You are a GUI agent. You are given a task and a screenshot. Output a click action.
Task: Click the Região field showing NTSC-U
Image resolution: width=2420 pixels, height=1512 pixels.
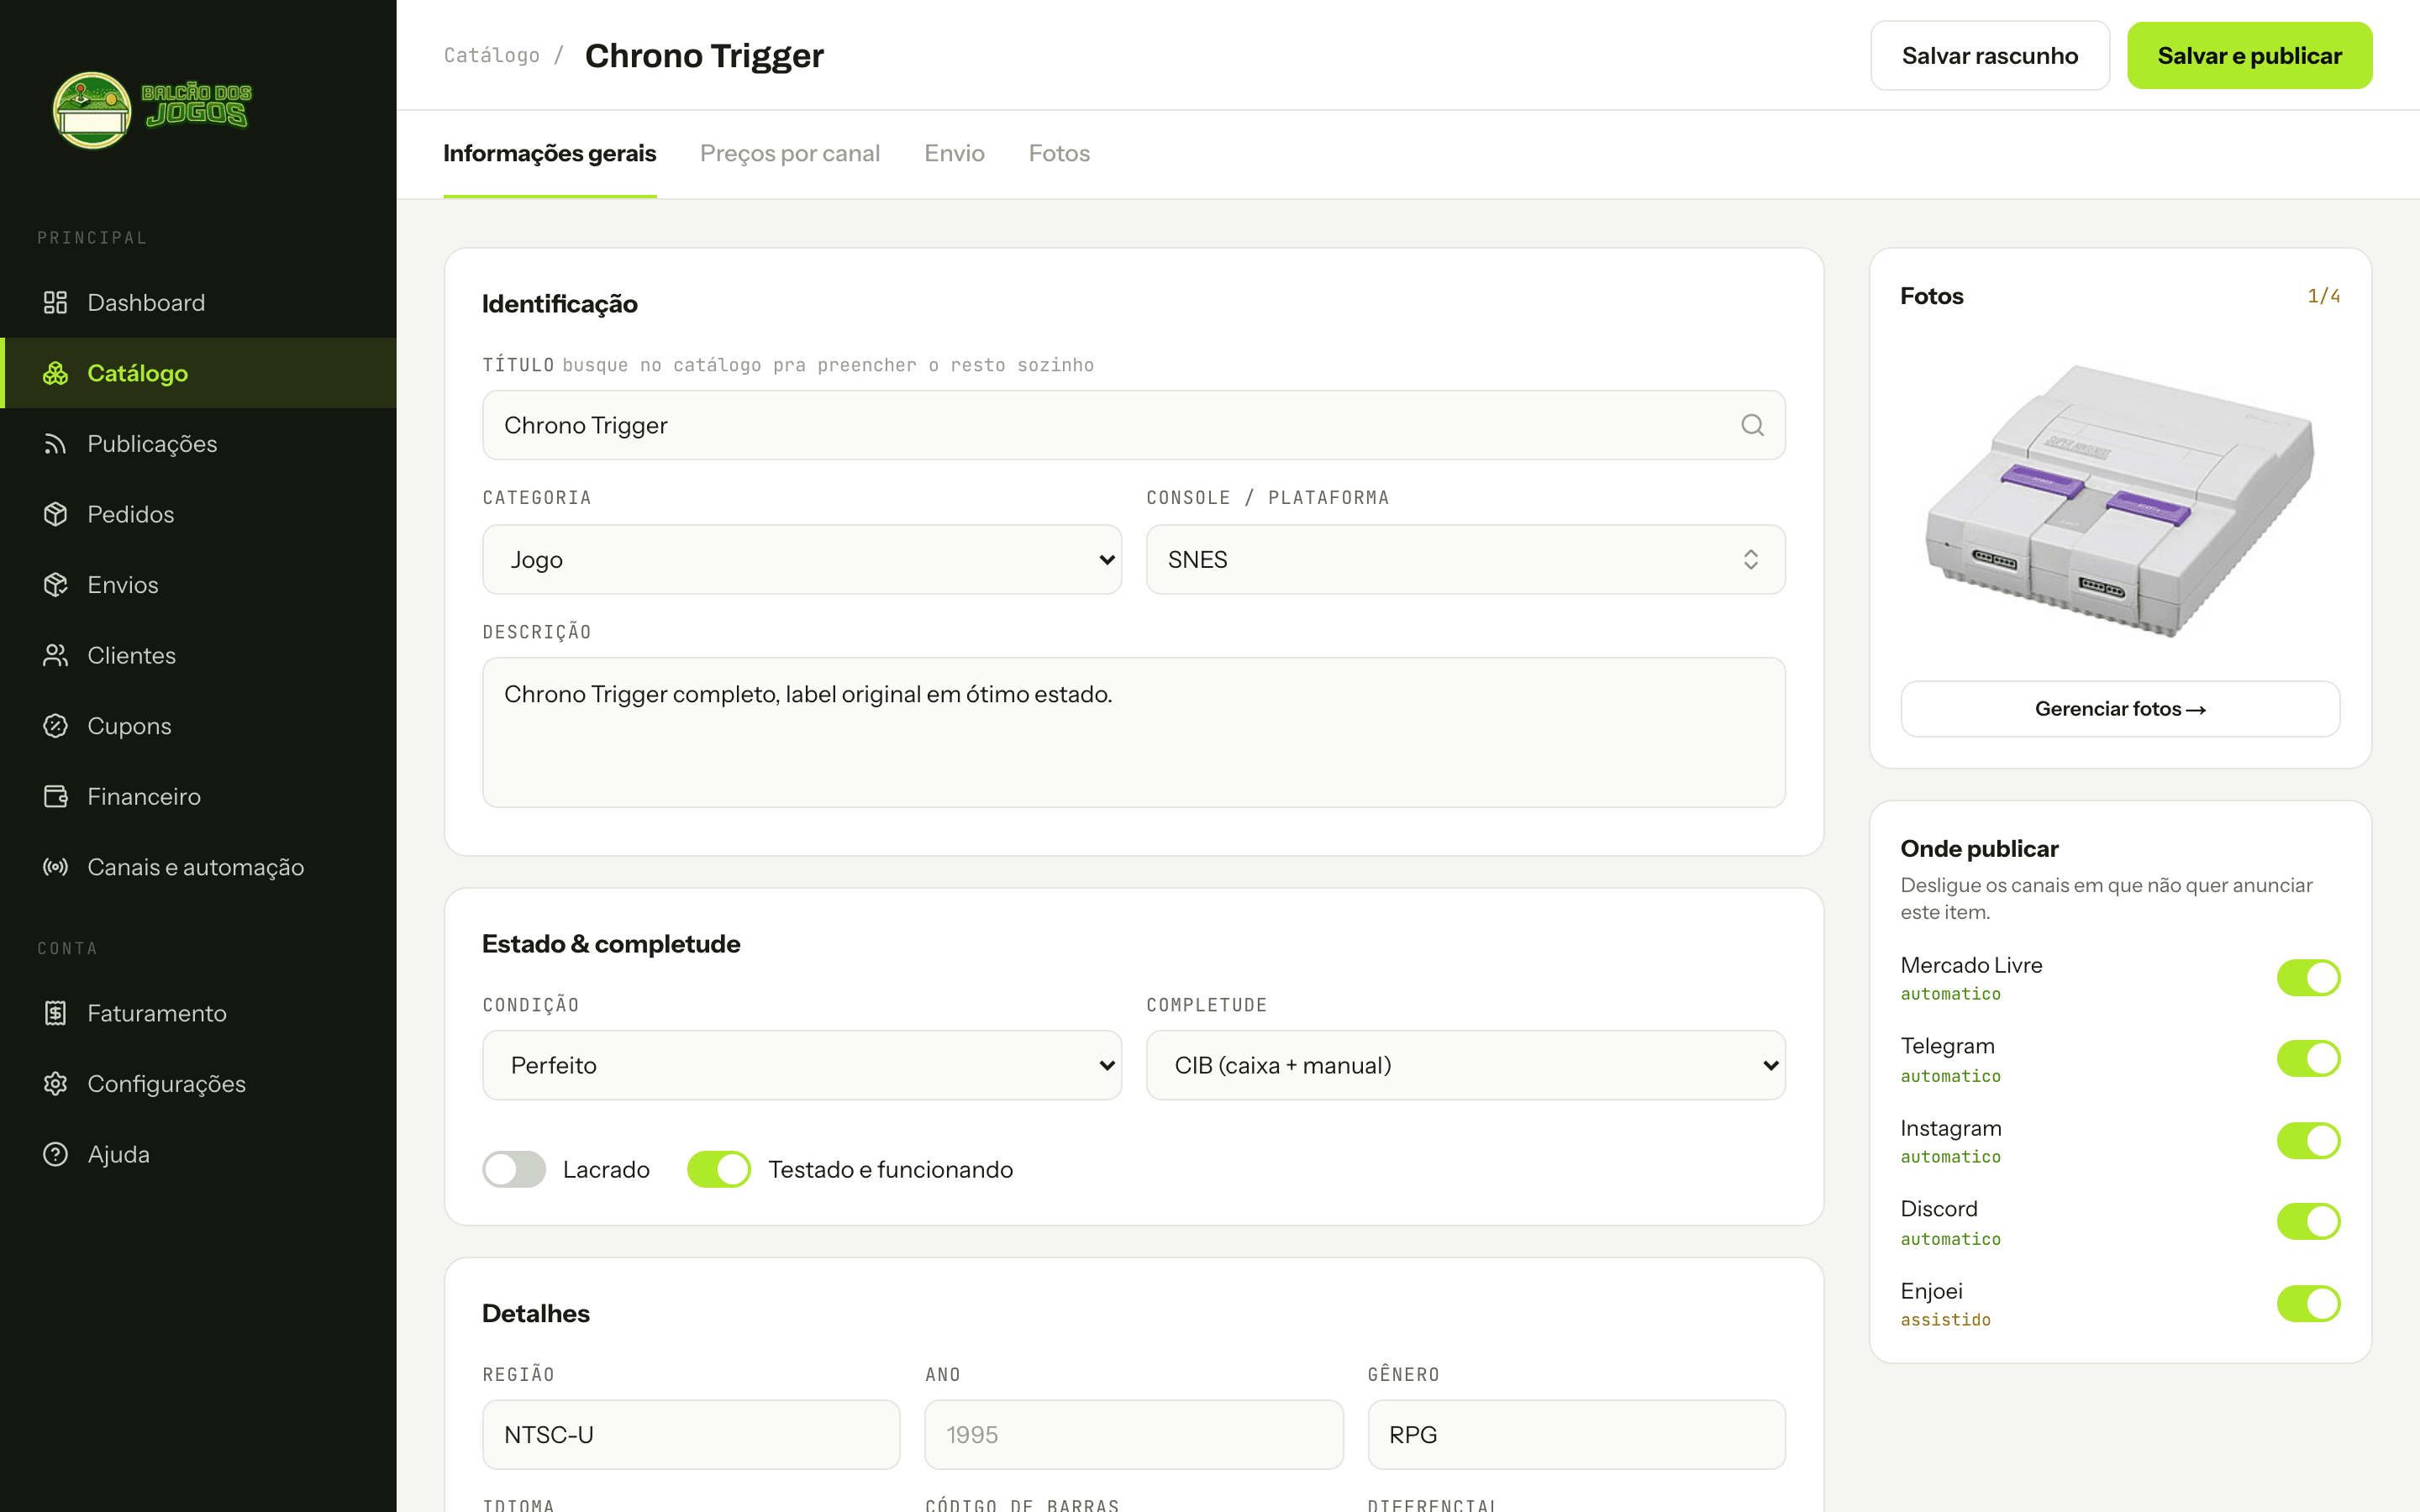point(691,1434)
